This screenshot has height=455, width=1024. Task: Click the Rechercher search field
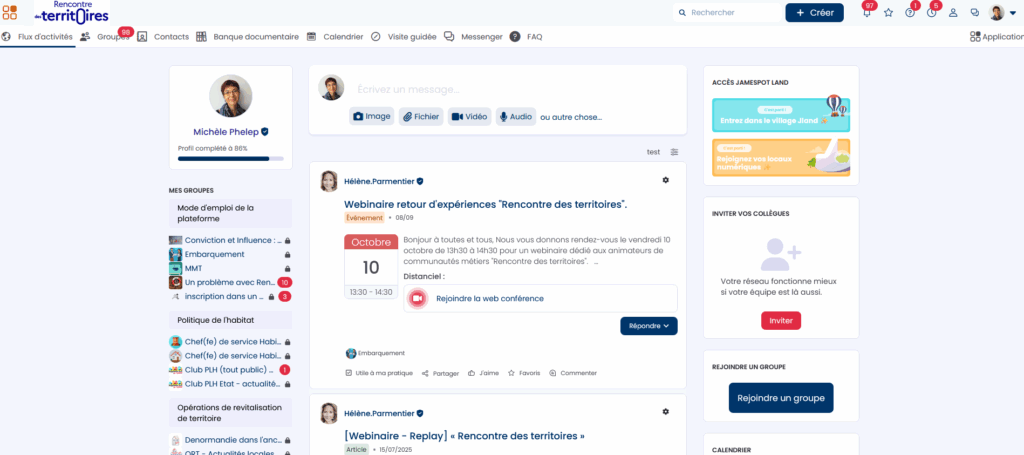[x=730, y=13]
